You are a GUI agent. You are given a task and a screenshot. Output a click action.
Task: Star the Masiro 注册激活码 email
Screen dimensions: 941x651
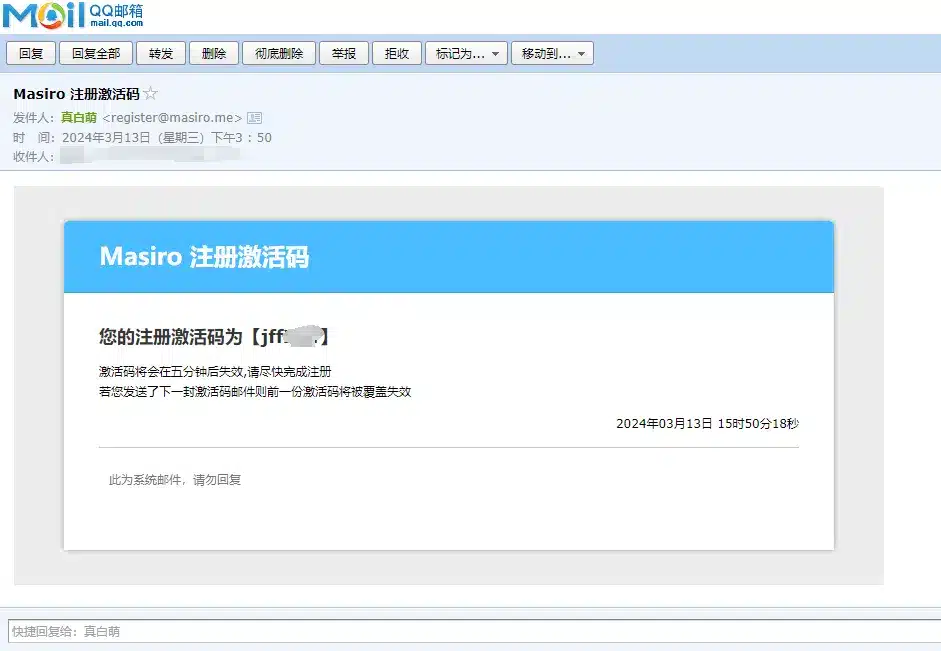point(151,94)
